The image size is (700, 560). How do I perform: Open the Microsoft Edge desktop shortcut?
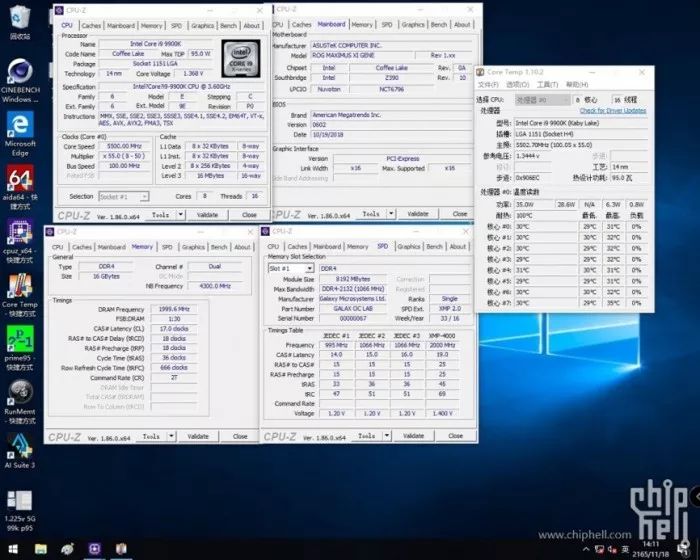pos(20,133)
